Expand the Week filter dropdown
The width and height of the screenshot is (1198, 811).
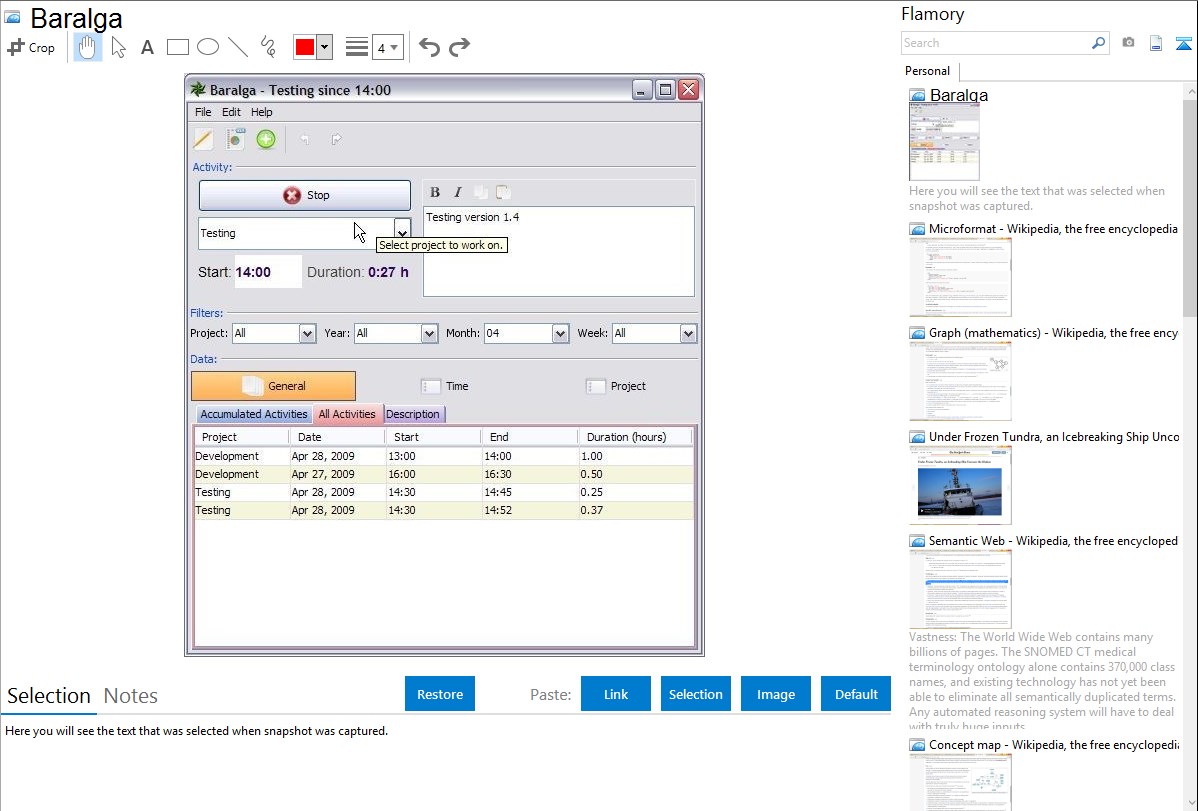pos(688,333)
